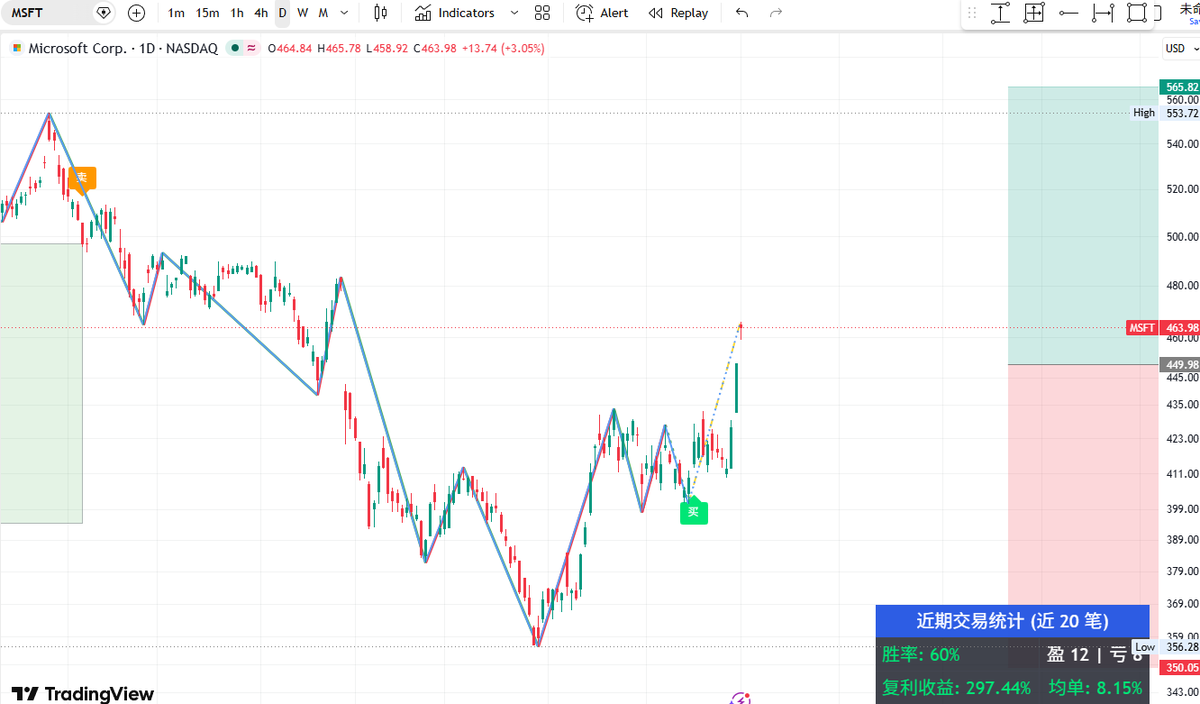Image resolution: width=1200 pixels, height=704 pixels.
Task: Click the 近期交易统计 table header
Action: [1012, 621]
